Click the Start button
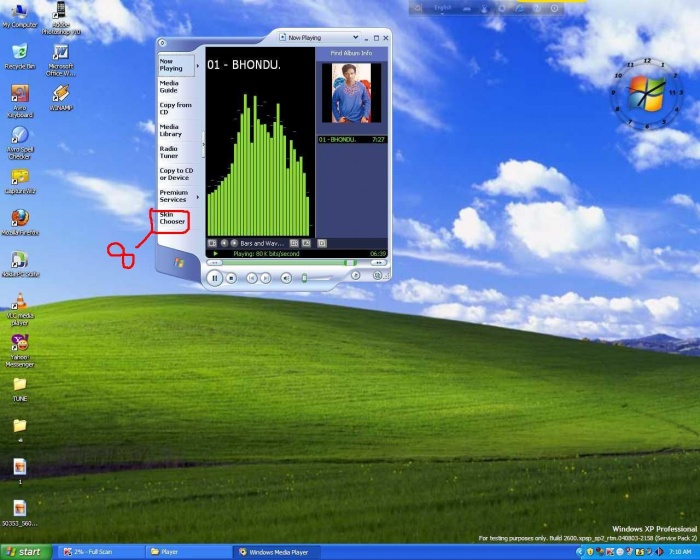700x560 pixels. click(25, 552)
